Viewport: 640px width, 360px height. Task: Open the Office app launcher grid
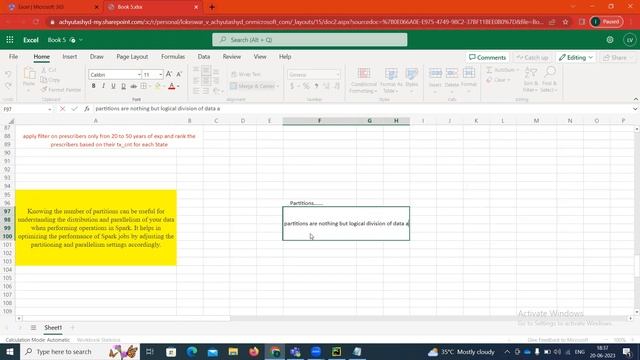pyautogui.click(x=10, y=40)
